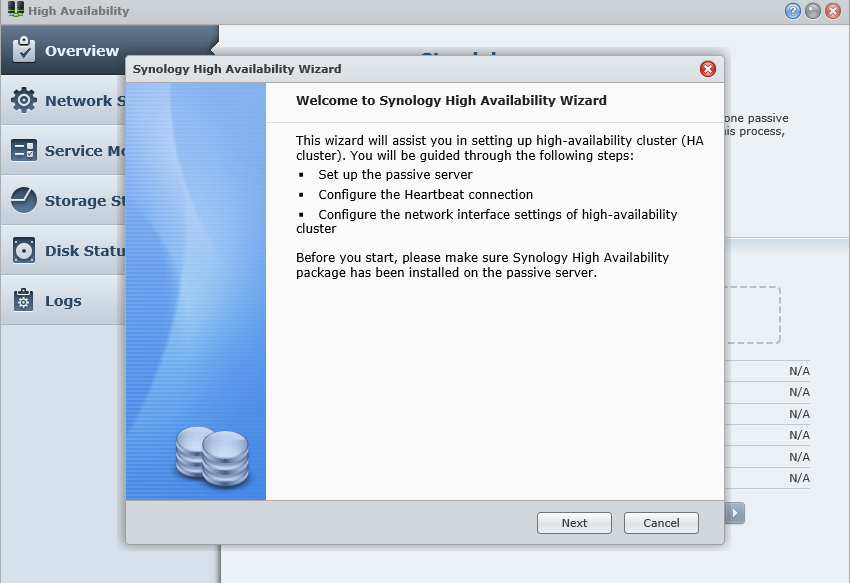This screenshot has width=850, height=583.
Task: Cancel the High Availability wizard
Action: [661, 523]
